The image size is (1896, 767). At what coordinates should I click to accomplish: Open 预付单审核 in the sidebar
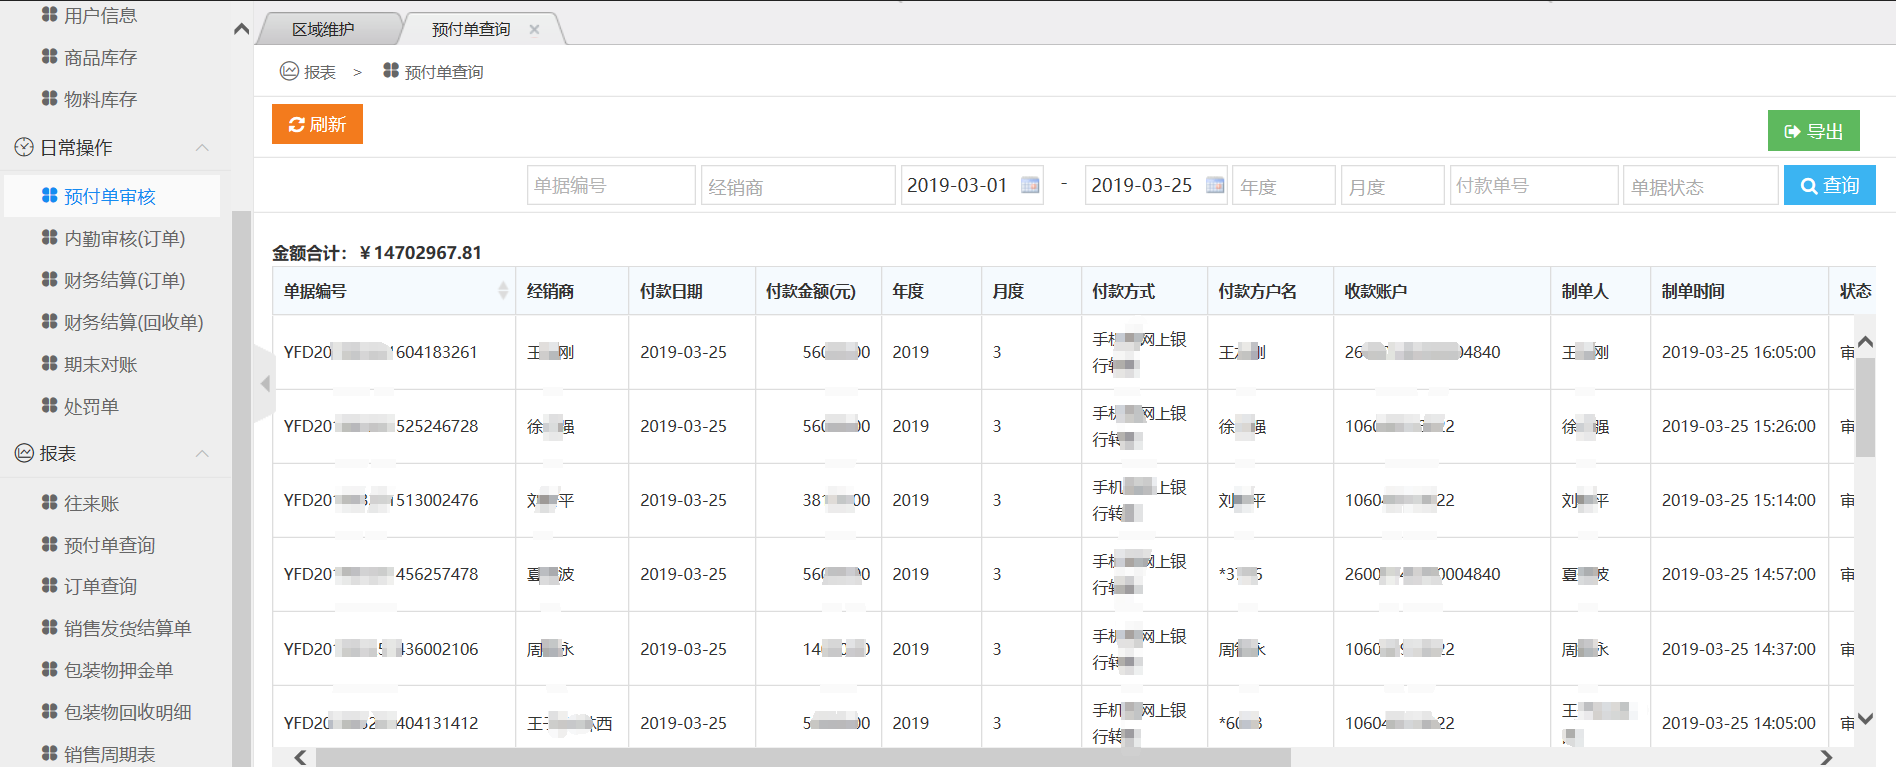[x=110, y=196]
